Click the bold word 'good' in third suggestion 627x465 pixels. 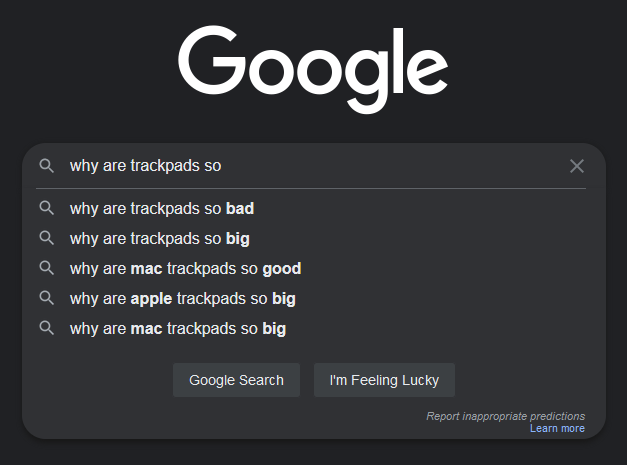tap(282, 269)
